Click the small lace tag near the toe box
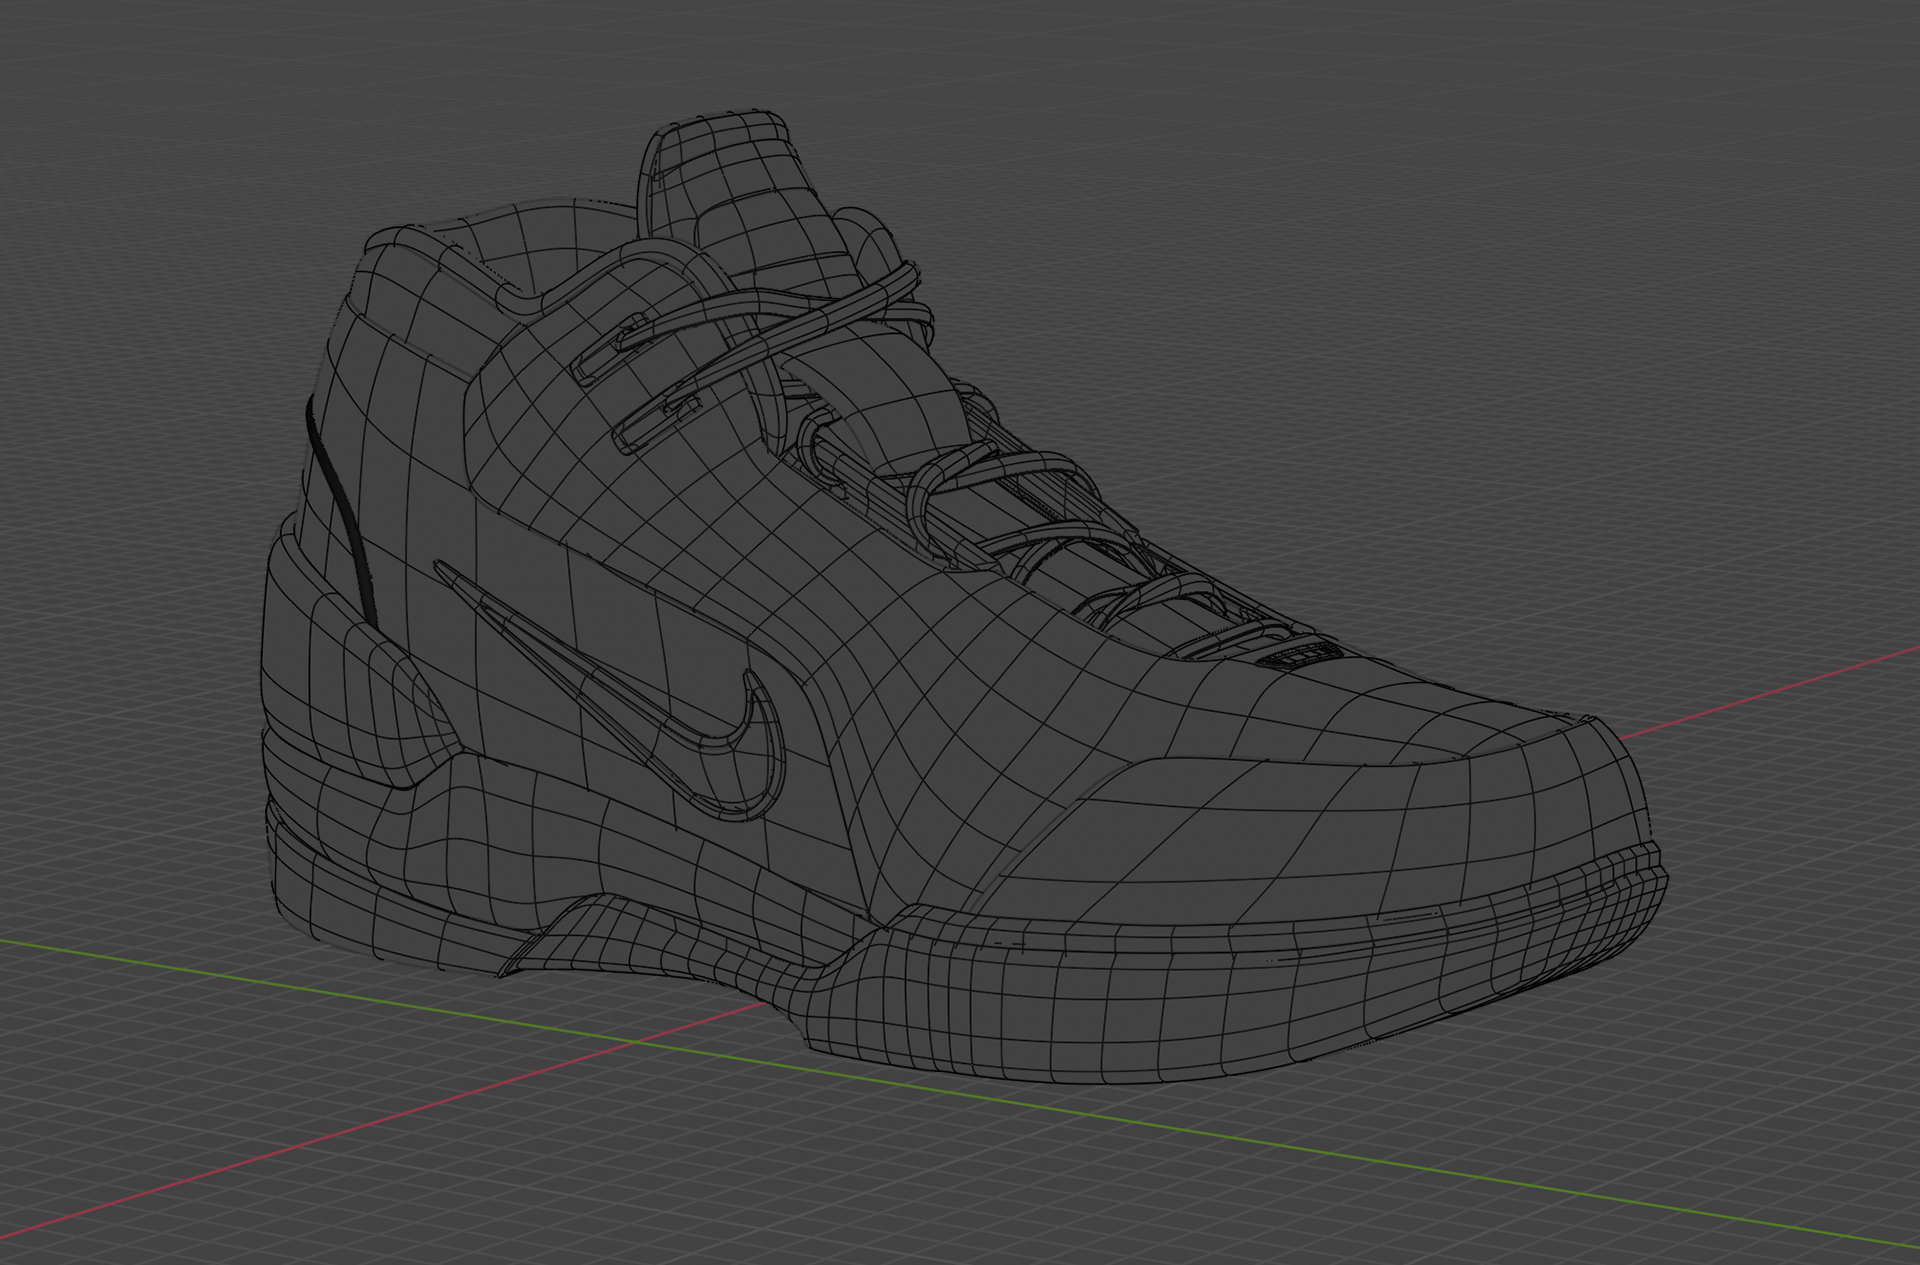The width and height of the screenshot is (1920, 1265). (x=1298, y=656)
